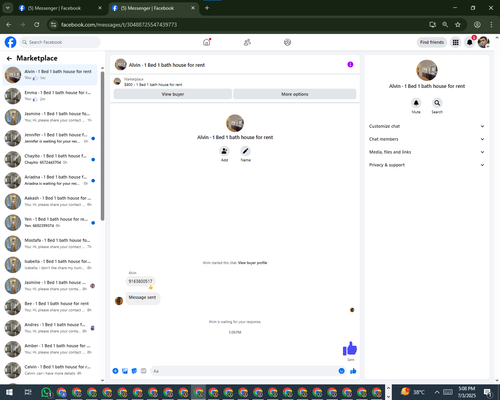Open Chayito conversation in the list
The height and width of the screenshot is (400, 500).
click(50, 159)
